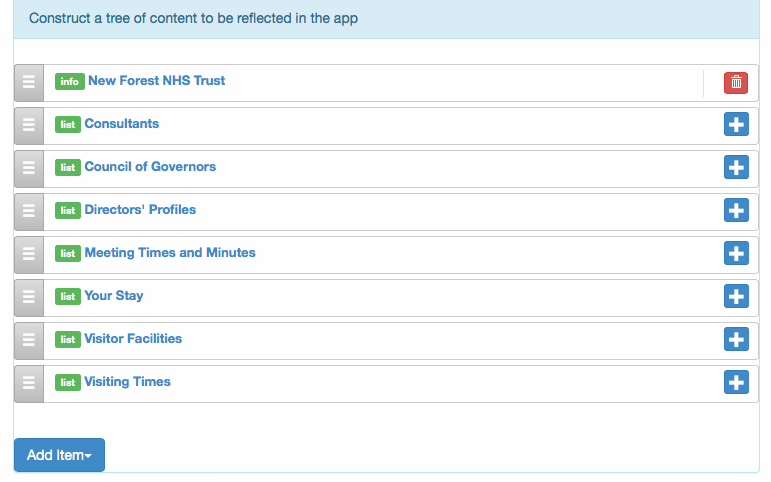Screen dimensions: 771x482
Task: Add an item under Visitor Facilities
Action: click(736, 339)
